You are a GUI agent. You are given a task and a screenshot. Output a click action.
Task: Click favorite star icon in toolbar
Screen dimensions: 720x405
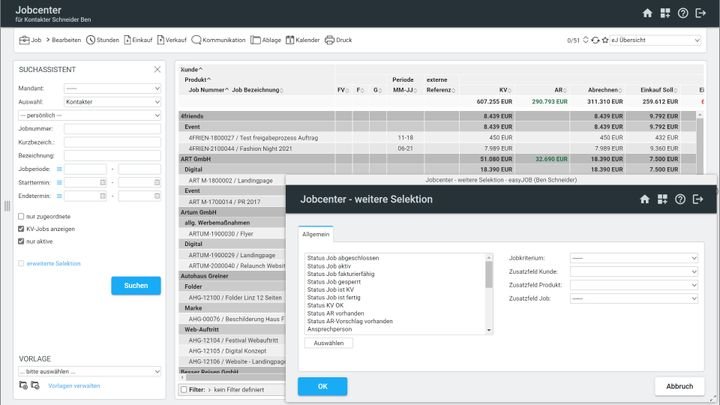605,40
